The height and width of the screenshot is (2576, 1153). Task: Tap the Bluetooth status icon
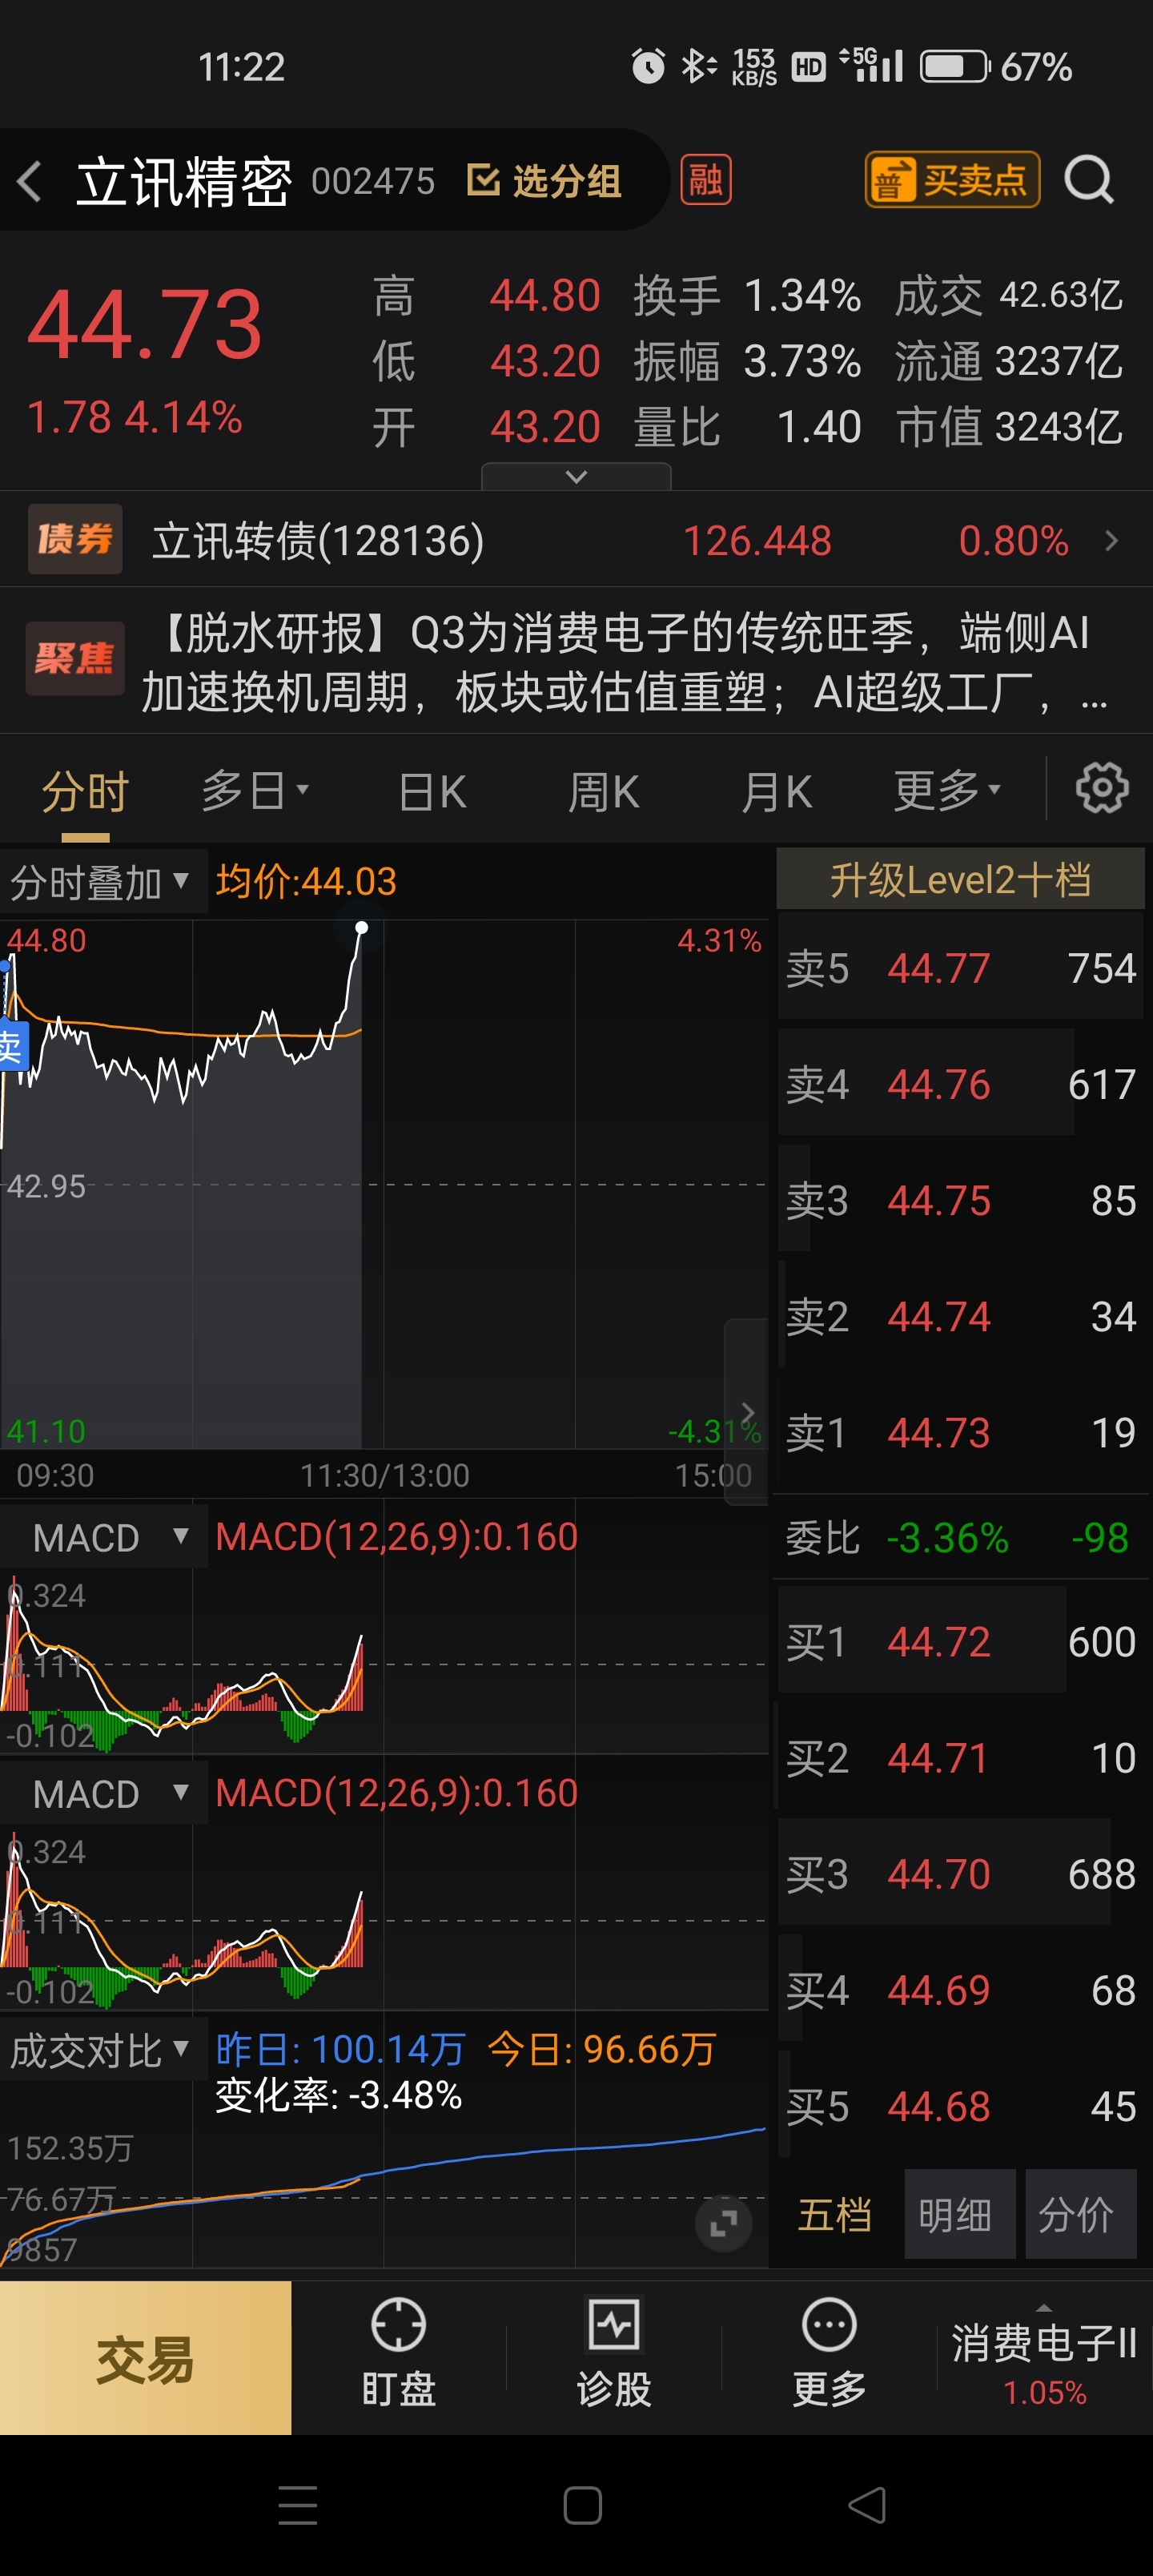pyautogui.click(x=698, y=67)
